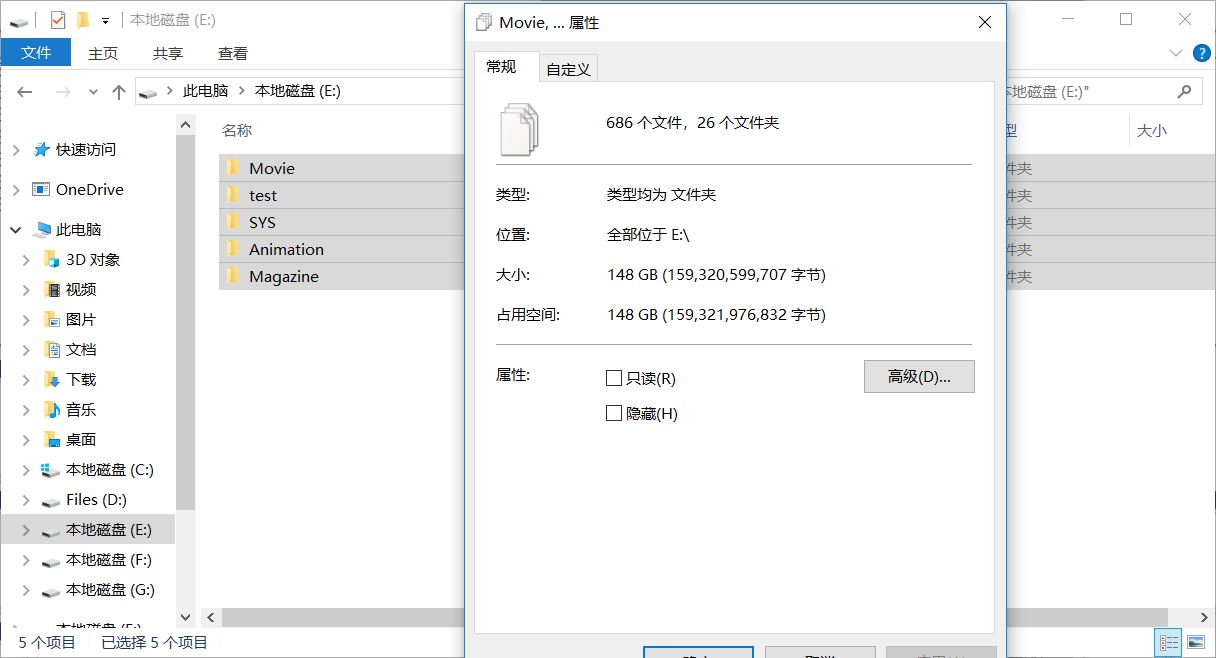Open the 音乐 folder icon

coord(51,409)
